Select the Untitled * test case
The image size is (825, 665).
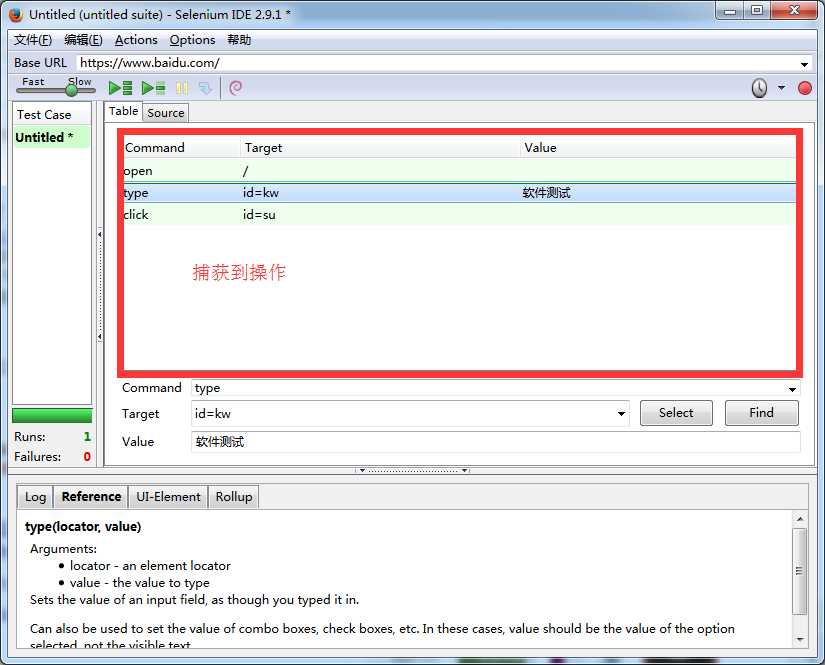point(52,137)
